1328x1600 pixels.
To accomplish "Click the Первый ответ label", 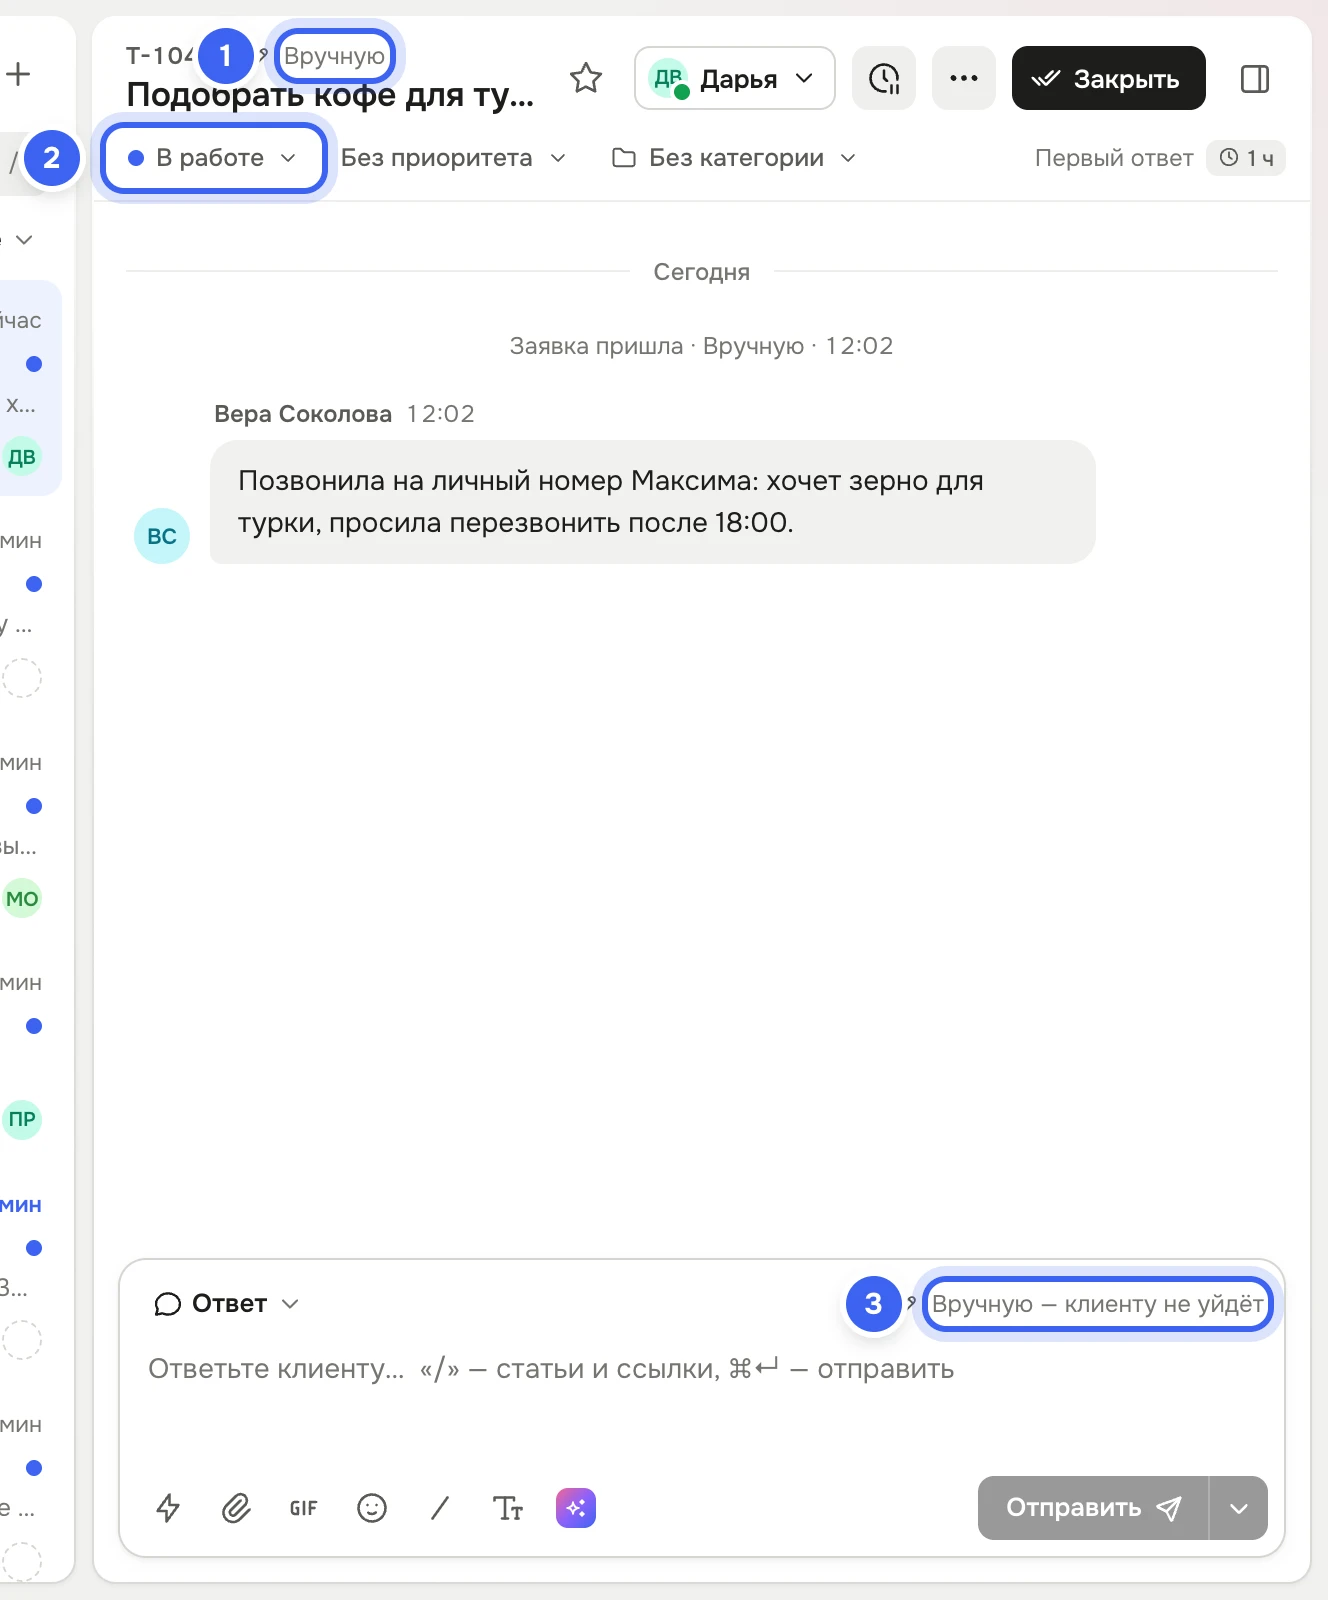I will [1114, 158].
